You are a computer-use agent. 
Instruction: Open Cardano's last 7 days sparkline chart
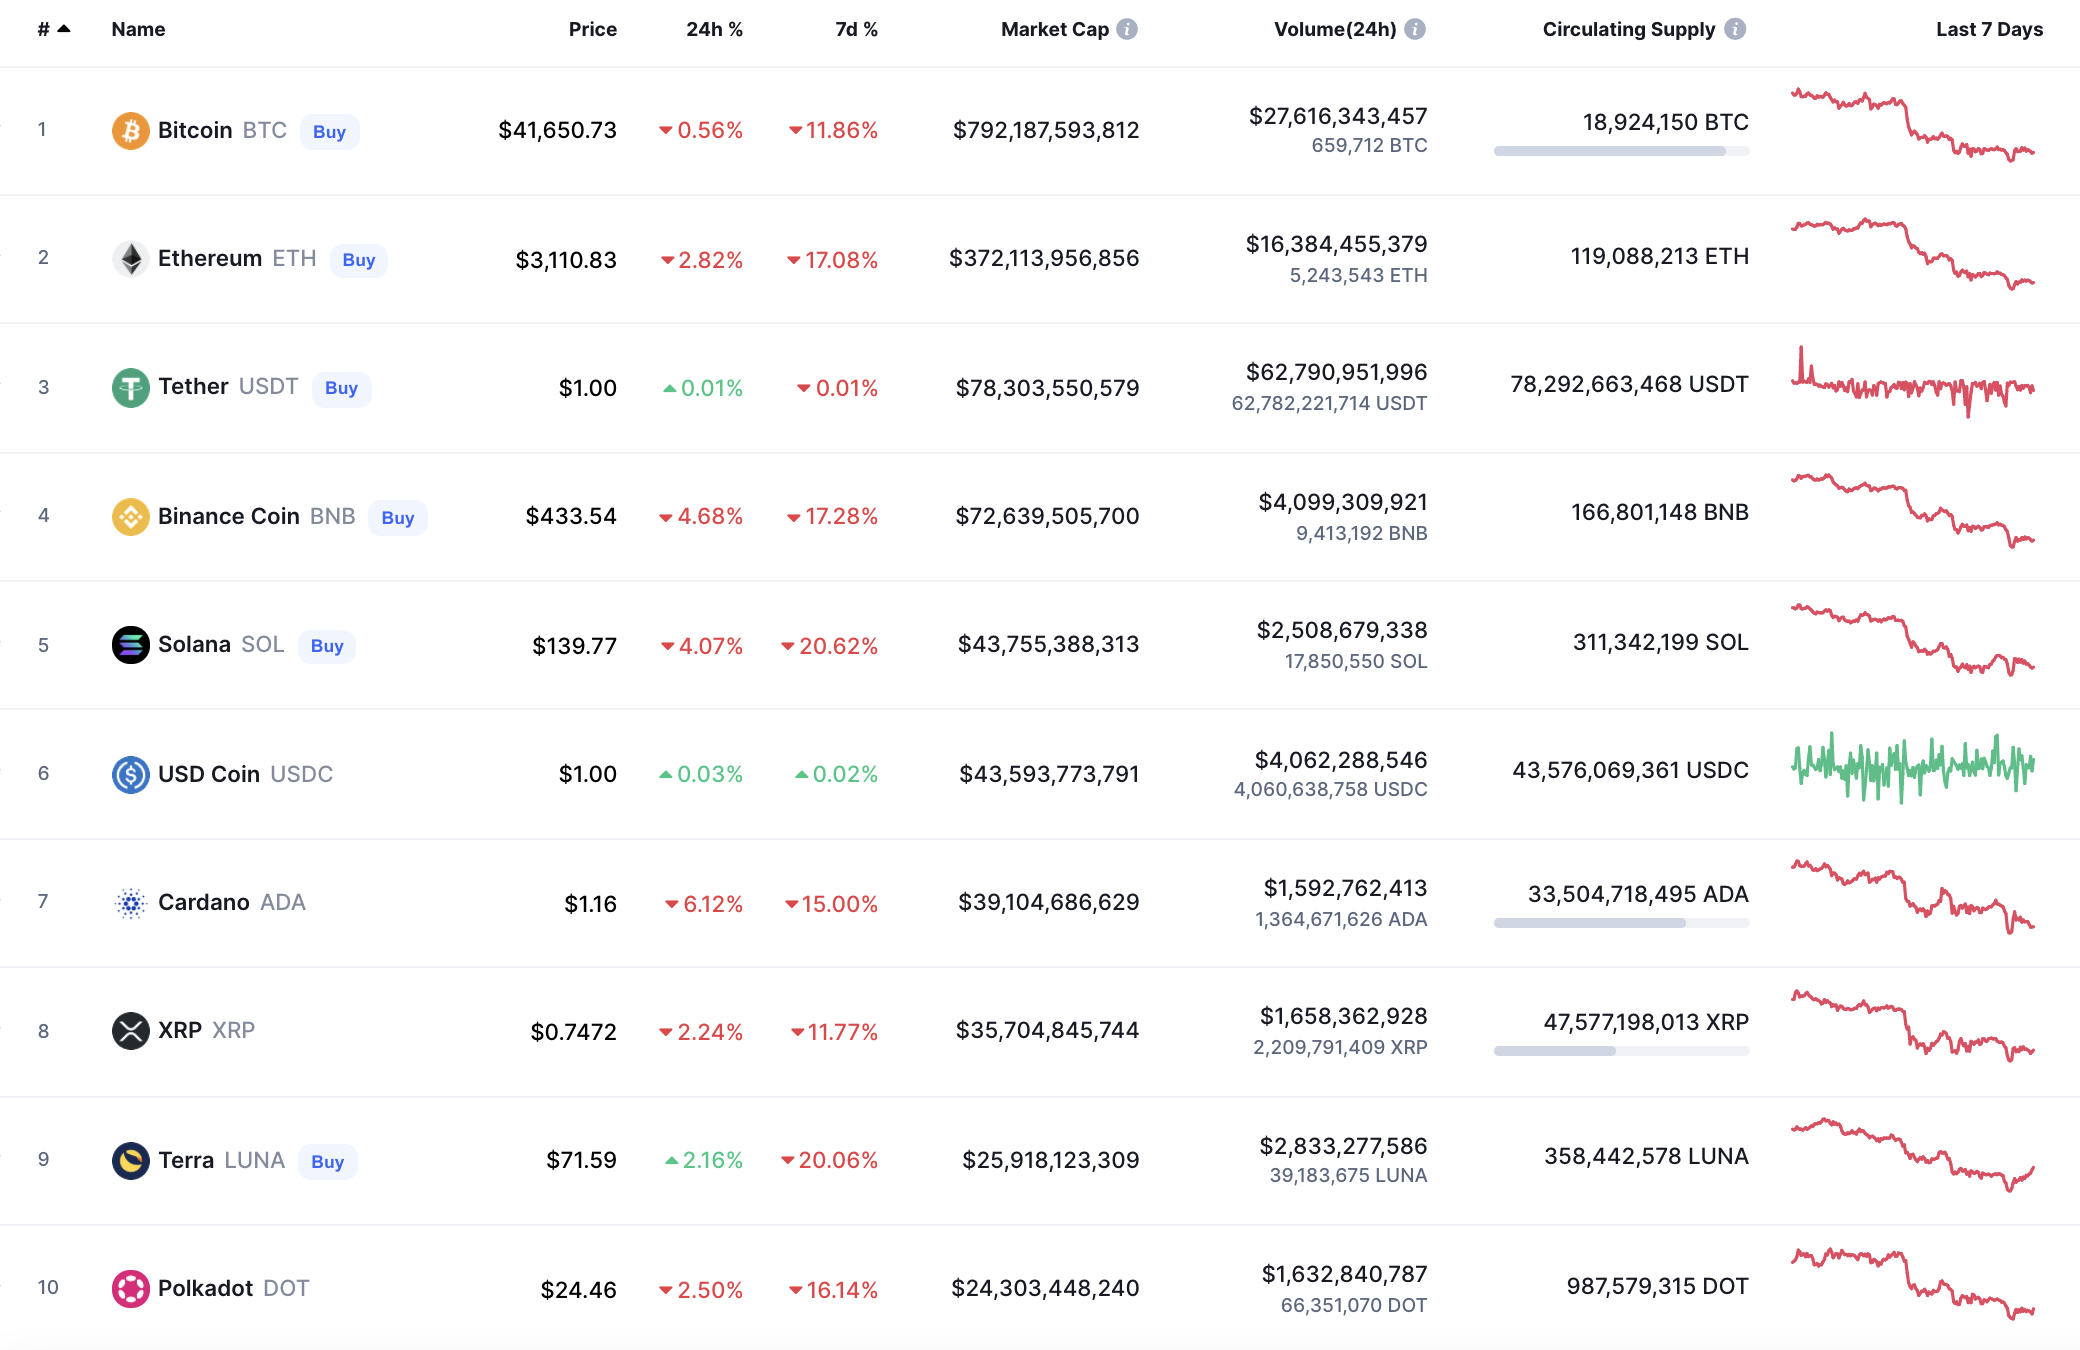[x=1912, y=896]
